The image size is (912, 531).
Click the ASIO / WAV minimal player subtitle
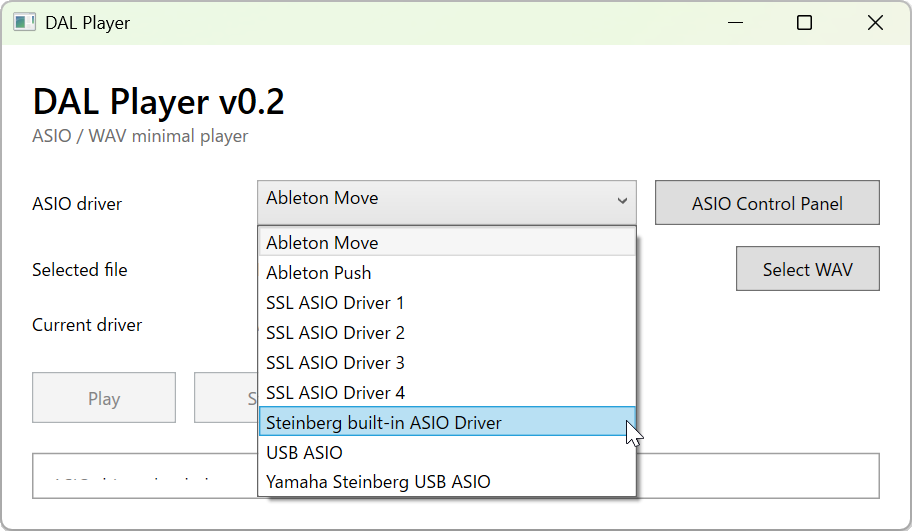pyautogui.click(x=140, y=136)
